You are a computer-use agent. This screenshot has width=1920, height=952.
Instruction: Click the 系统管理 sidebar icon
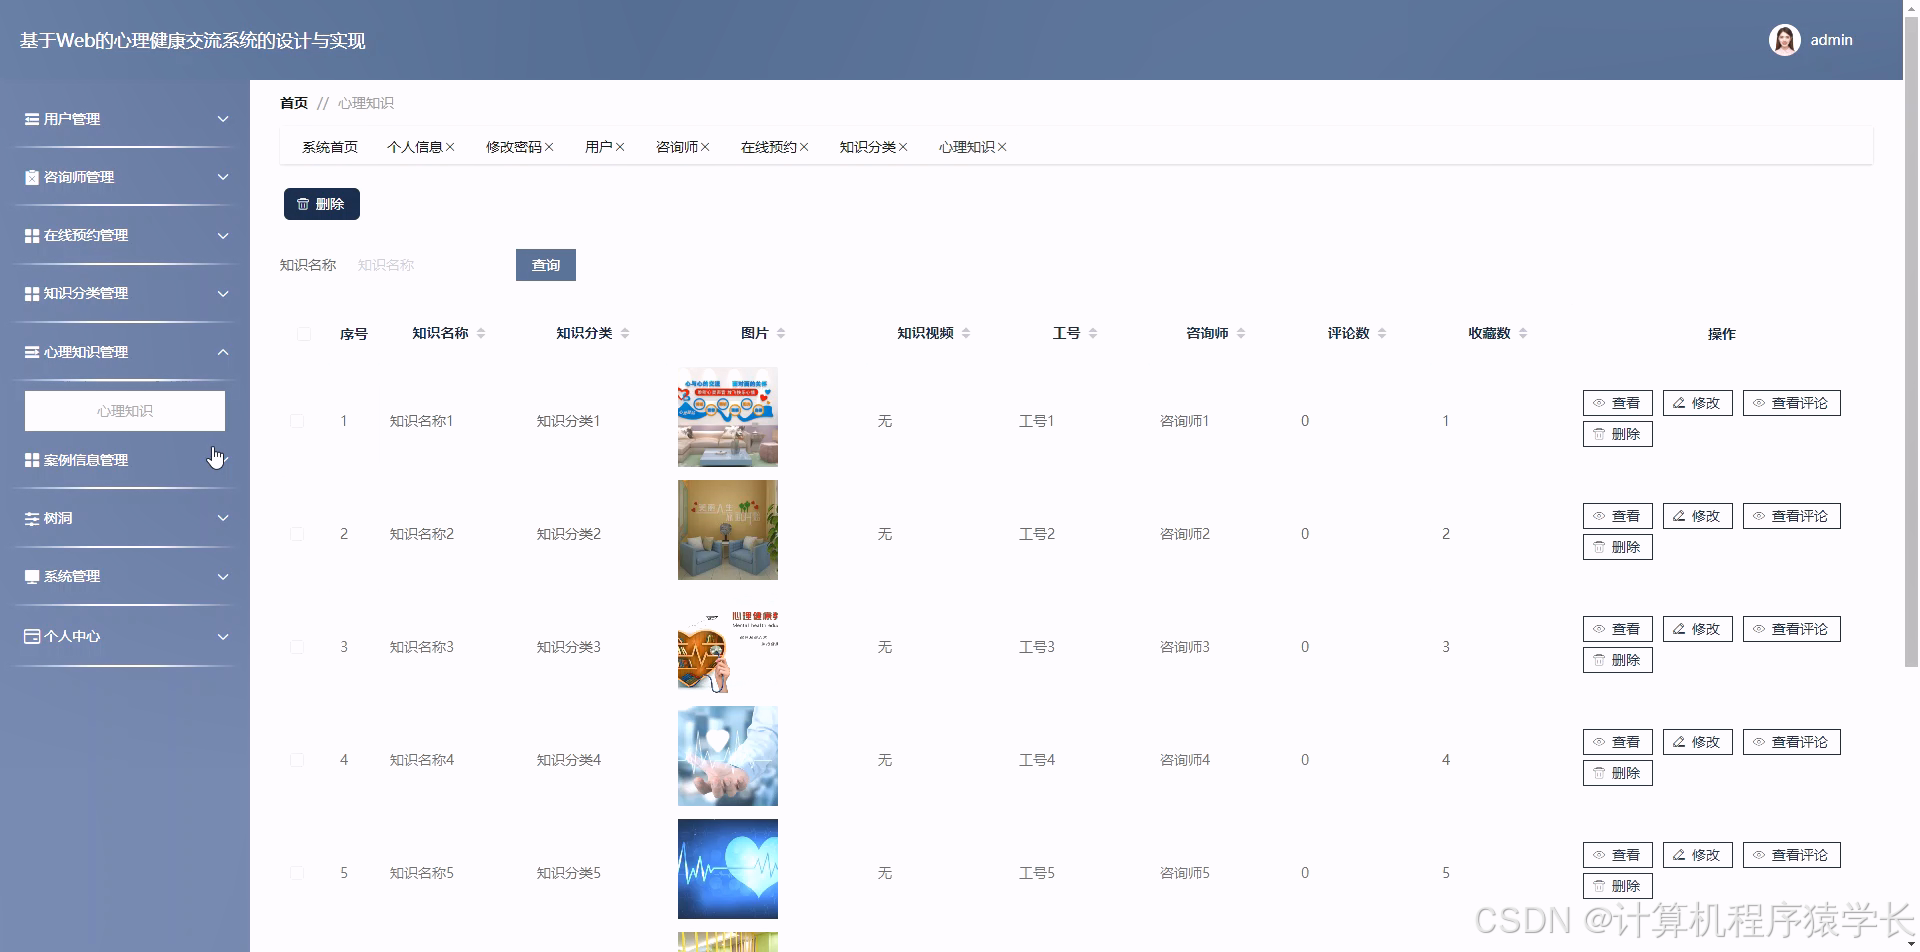click(30, 576)
